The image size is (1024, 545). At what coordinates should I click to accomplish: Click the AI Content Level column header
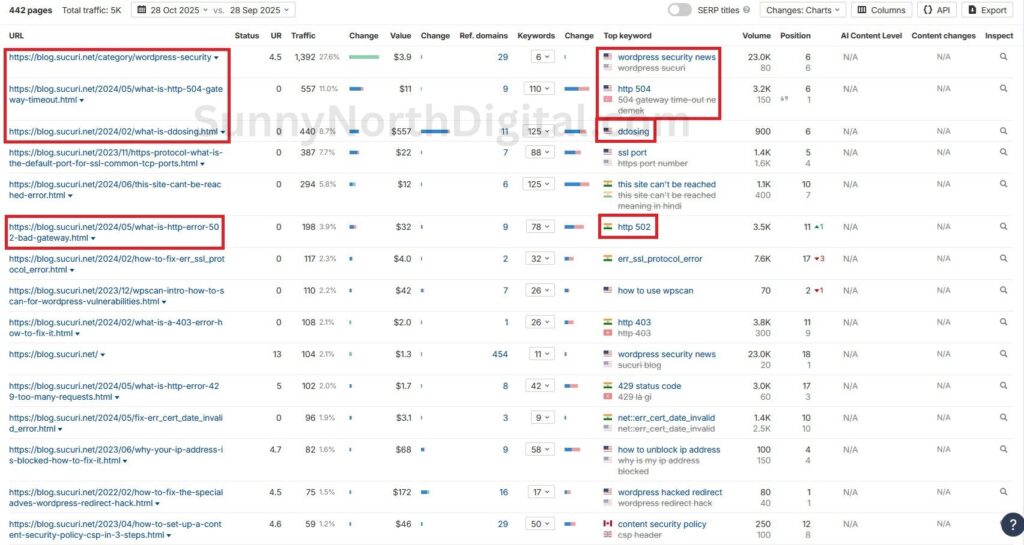(x=871, y=36)
